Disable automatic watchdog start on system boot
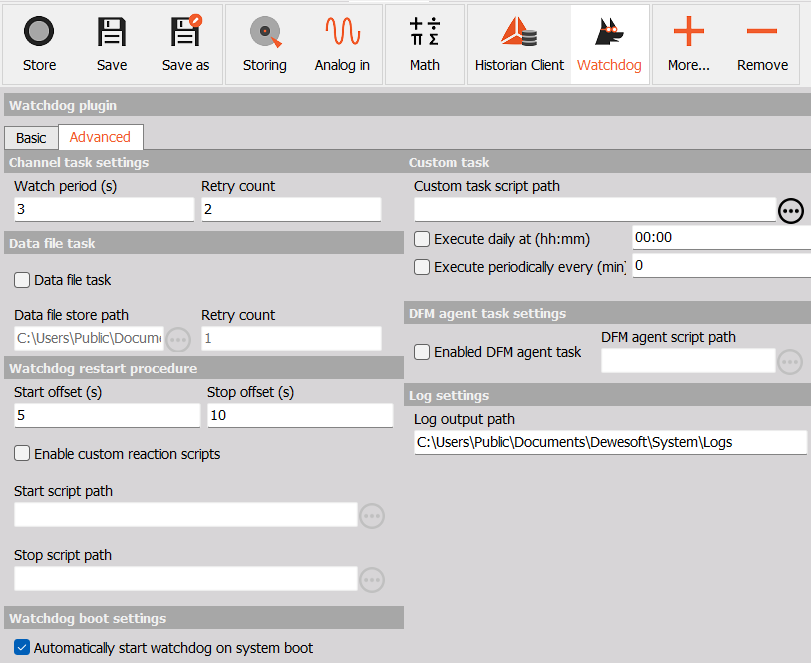811x663 pixels. pyautogui.click(x=21, y=647)
